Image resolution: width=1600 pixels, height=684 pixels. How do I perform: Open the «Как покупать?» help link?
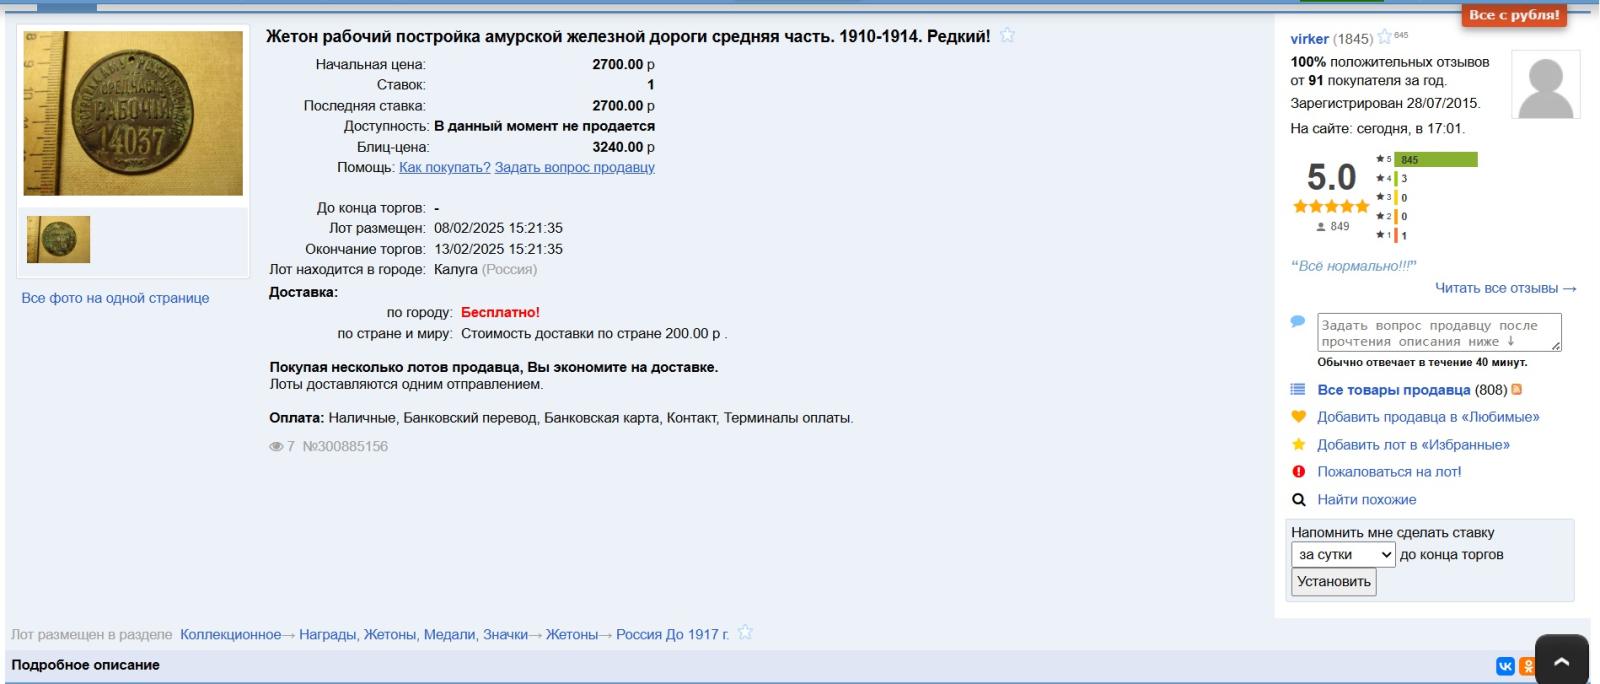coord(444,168)
